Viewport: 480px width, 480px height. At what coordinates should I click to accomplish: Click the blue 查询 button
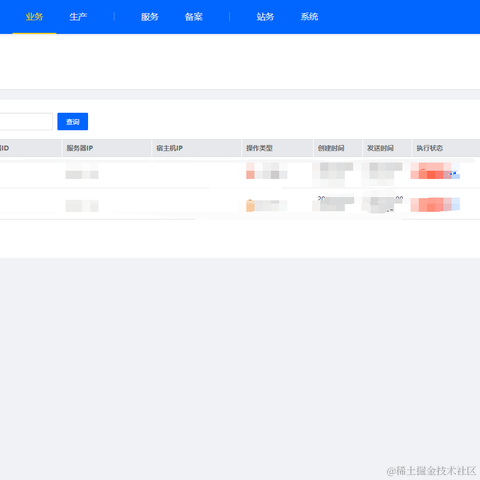pos(73,122)
